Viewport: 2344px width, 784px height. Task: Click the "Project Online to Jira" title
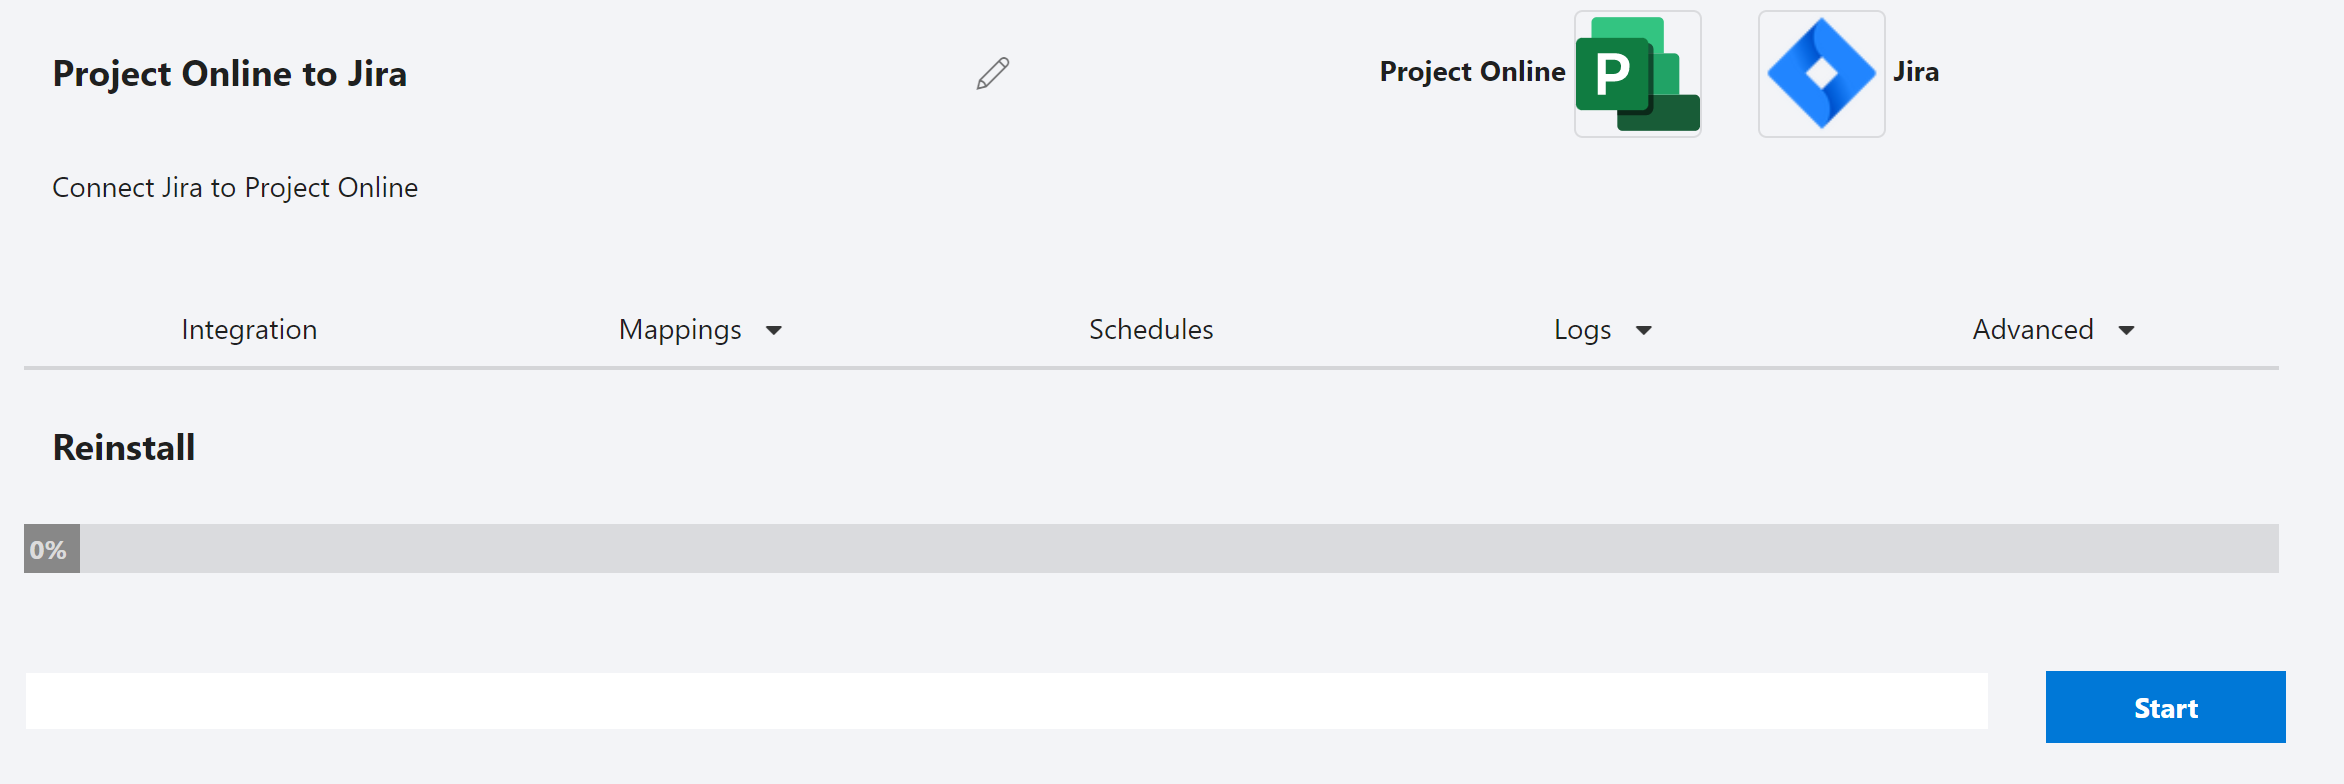(x=230, y=74)
